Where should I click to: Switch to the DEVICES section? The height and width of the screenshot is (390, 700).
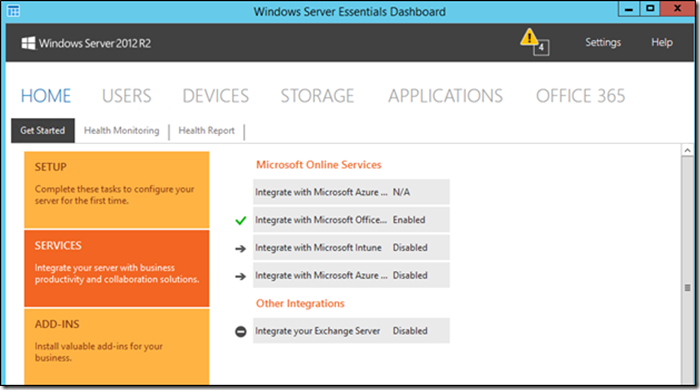click(216, 96)
